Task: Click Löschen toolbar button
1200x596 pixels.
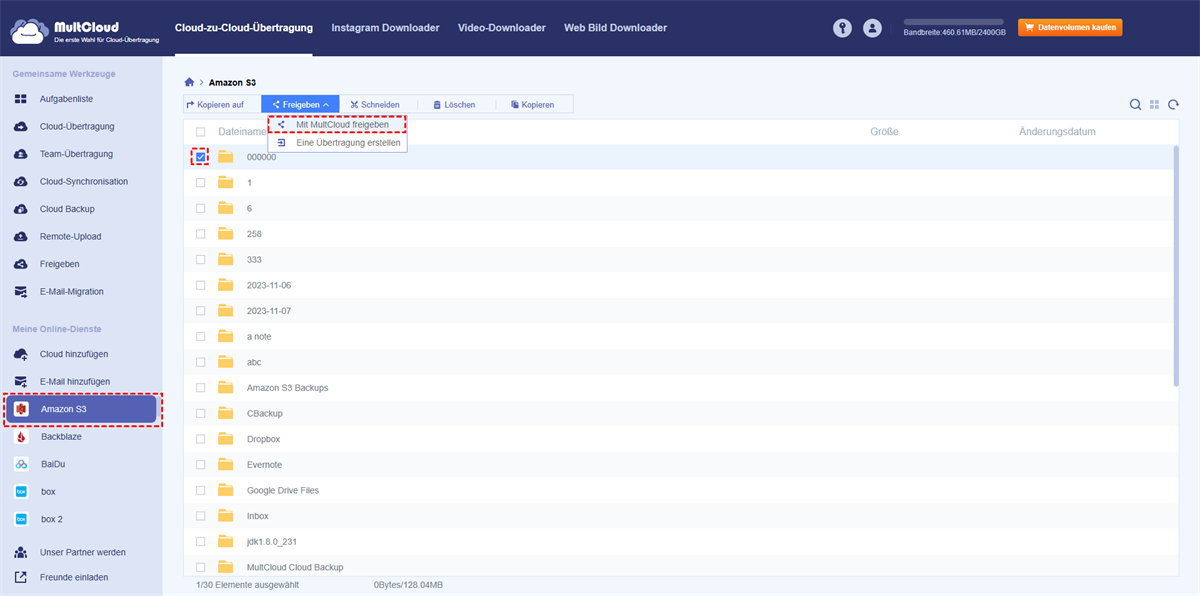Action: (453, 104)
